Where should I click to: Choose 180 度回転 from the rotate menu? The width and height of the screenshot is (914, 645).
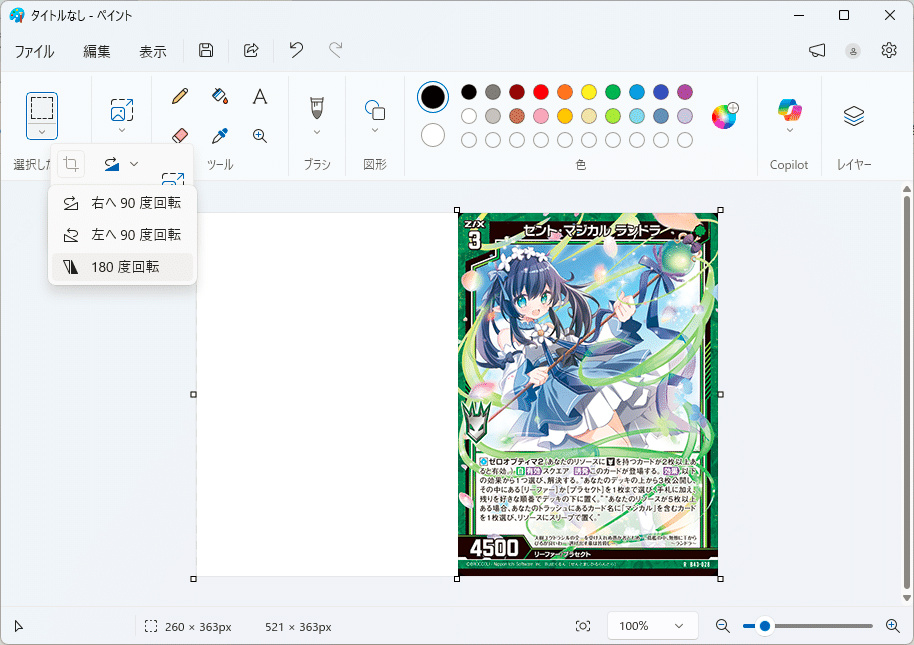coord(122,267)
